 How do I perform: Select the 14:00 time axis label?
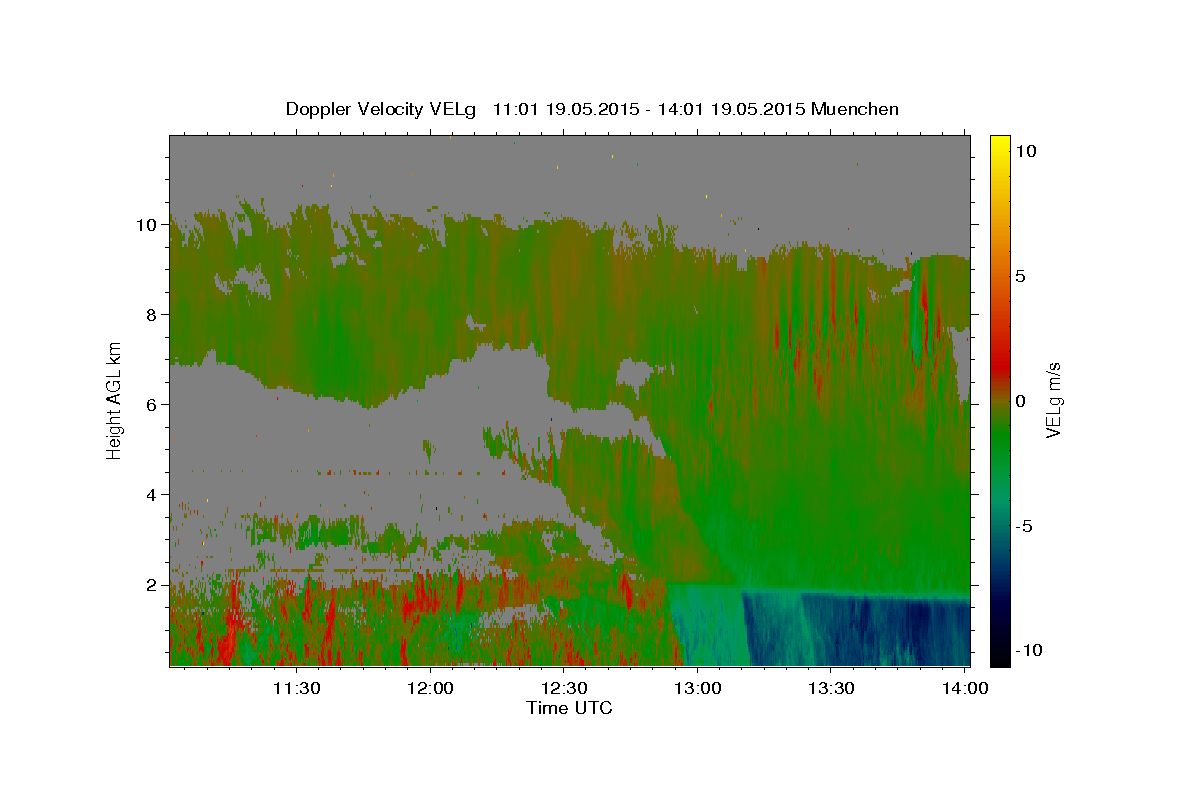point(964,688)
